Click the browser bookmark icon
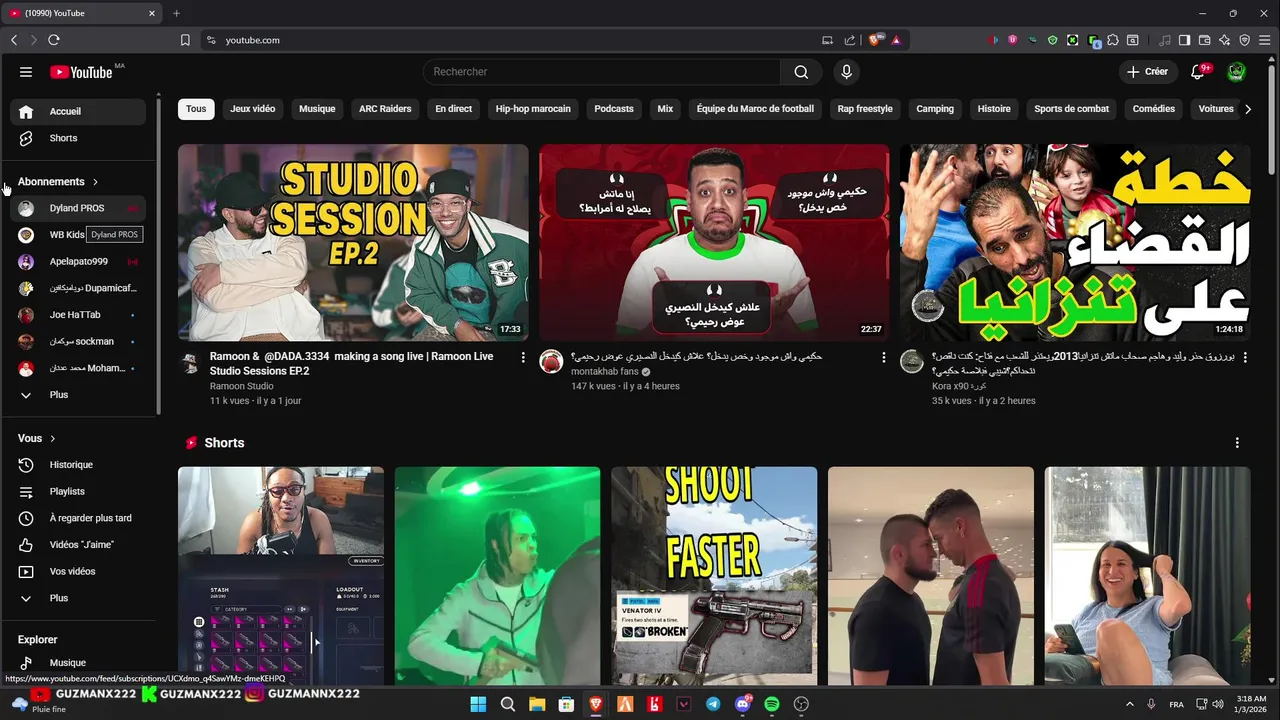The image size is (1280, 720). coord(185,40)
